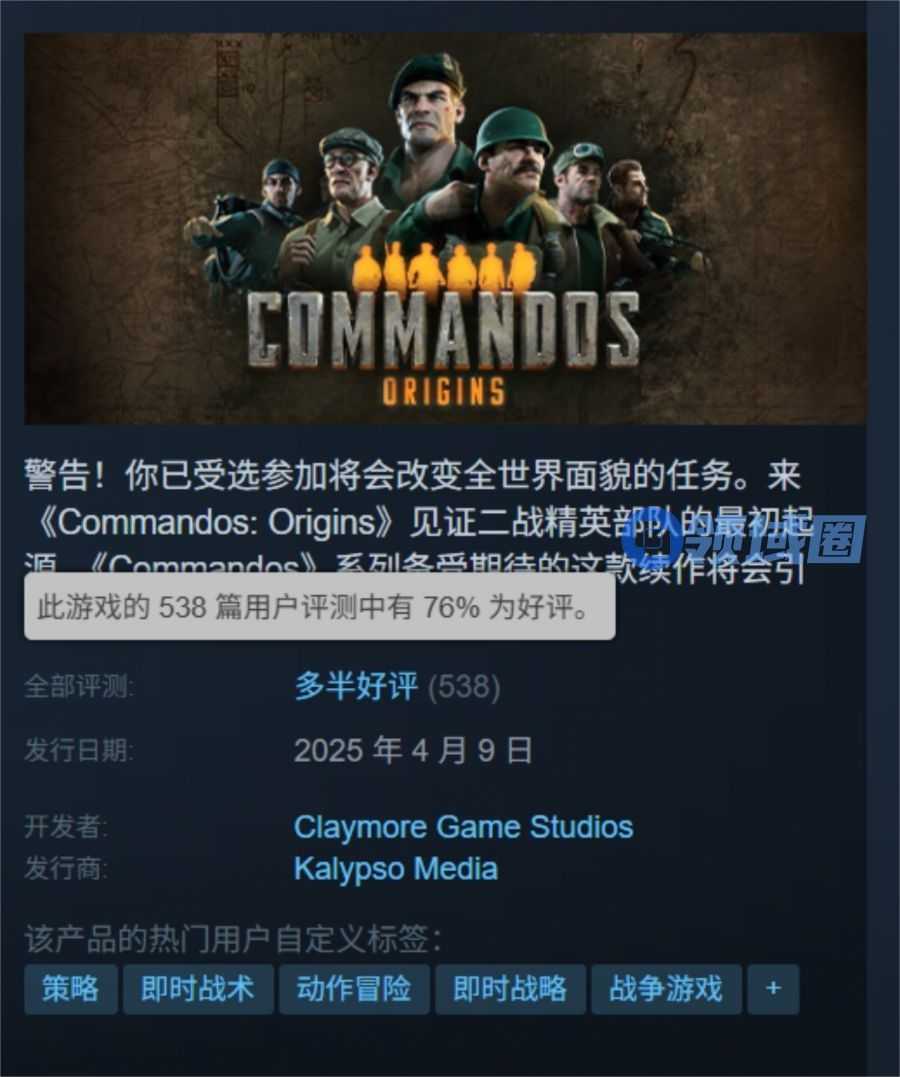
Task: Open the Claymore Game Studios developer page
Action: (x=463, y=827)
